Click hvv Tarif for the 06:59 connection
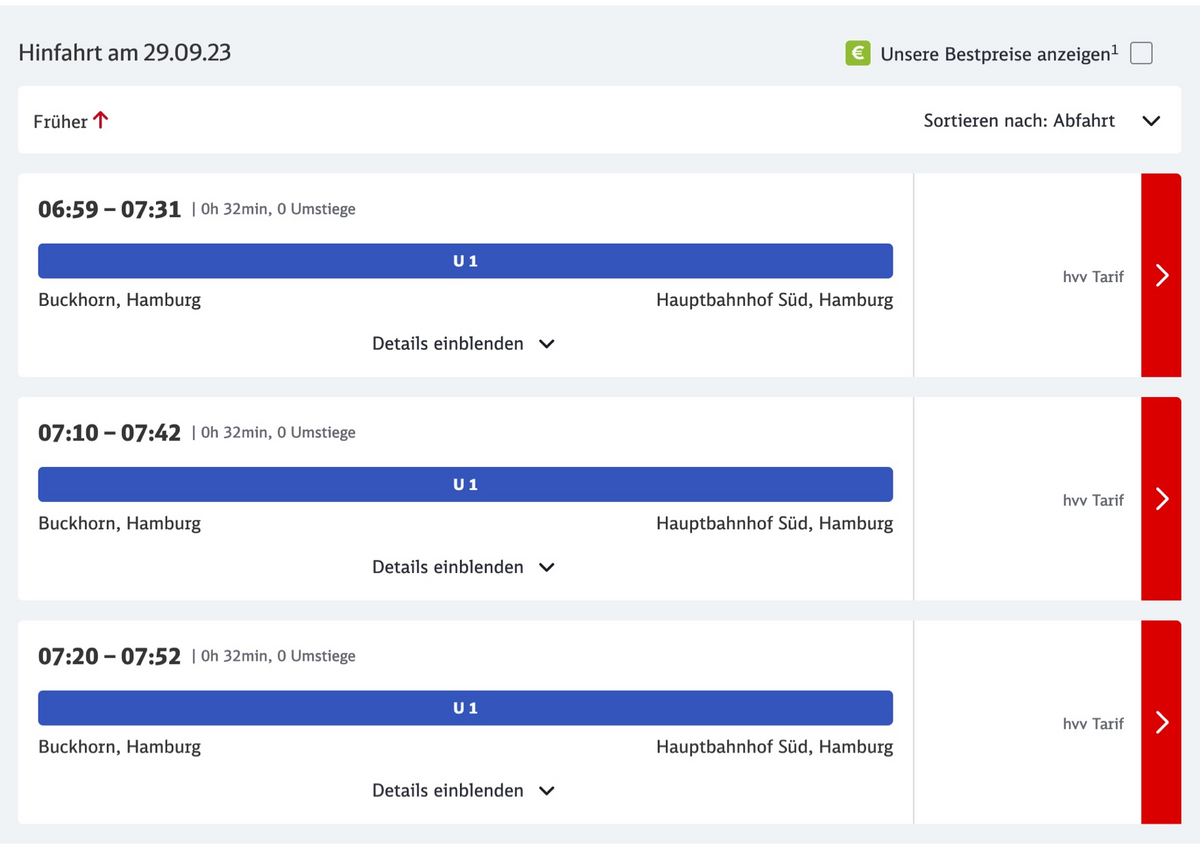Screen dimensions: 1200x849 click(1092, 277)
